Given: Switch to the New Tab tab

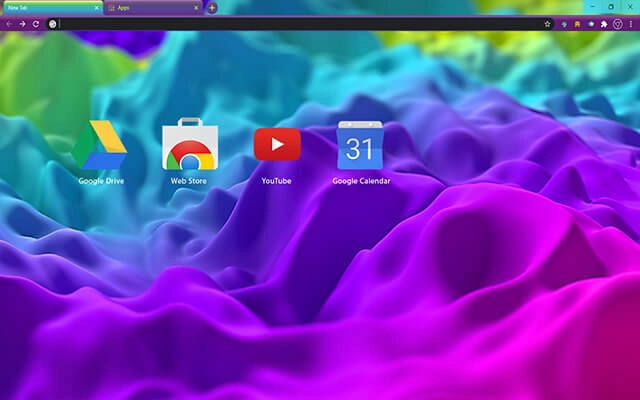Looking at the screenshot, I should pos(53,8).
